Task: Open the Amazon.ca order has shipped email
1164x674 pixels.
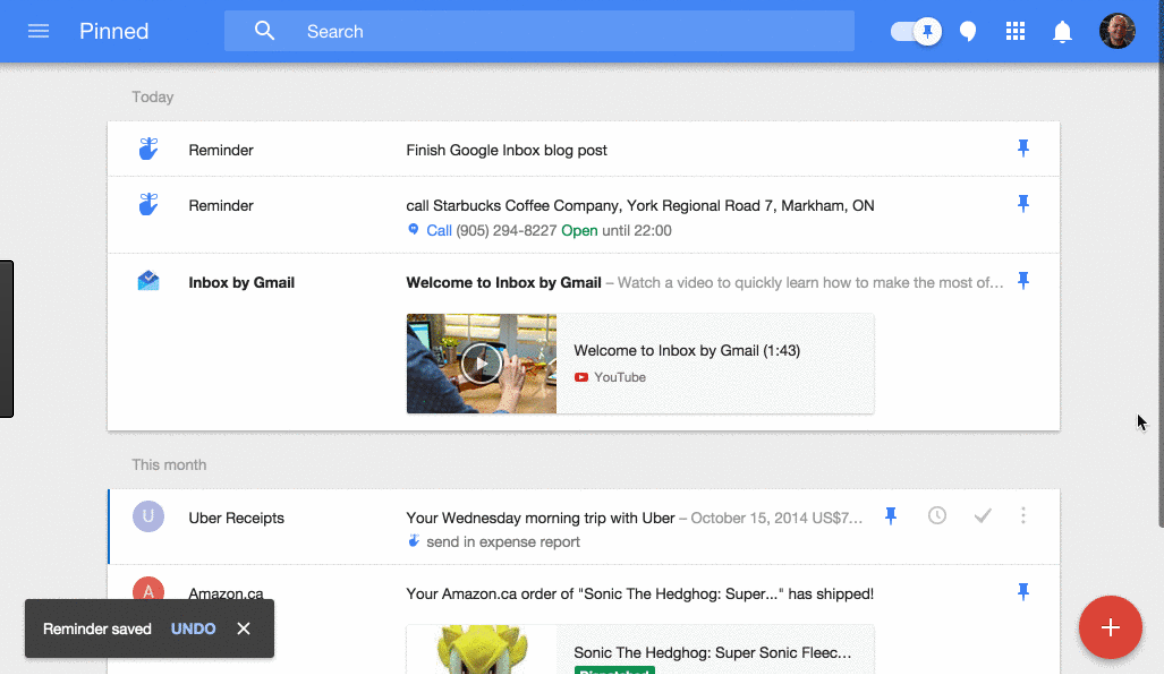Action: coord(639,594)
